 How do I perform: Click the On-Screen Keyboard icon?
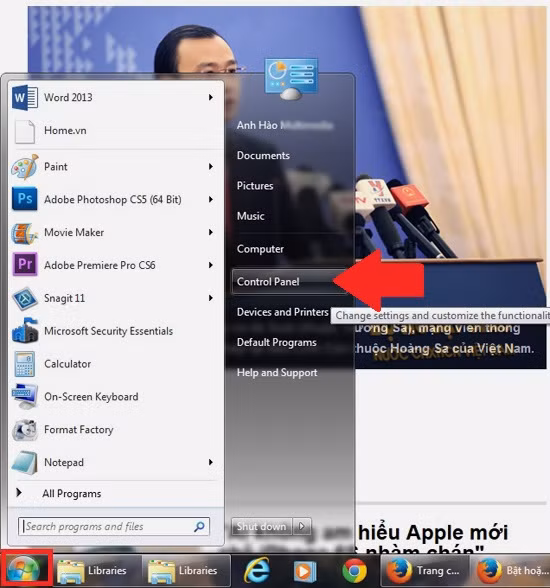[25, 396]
